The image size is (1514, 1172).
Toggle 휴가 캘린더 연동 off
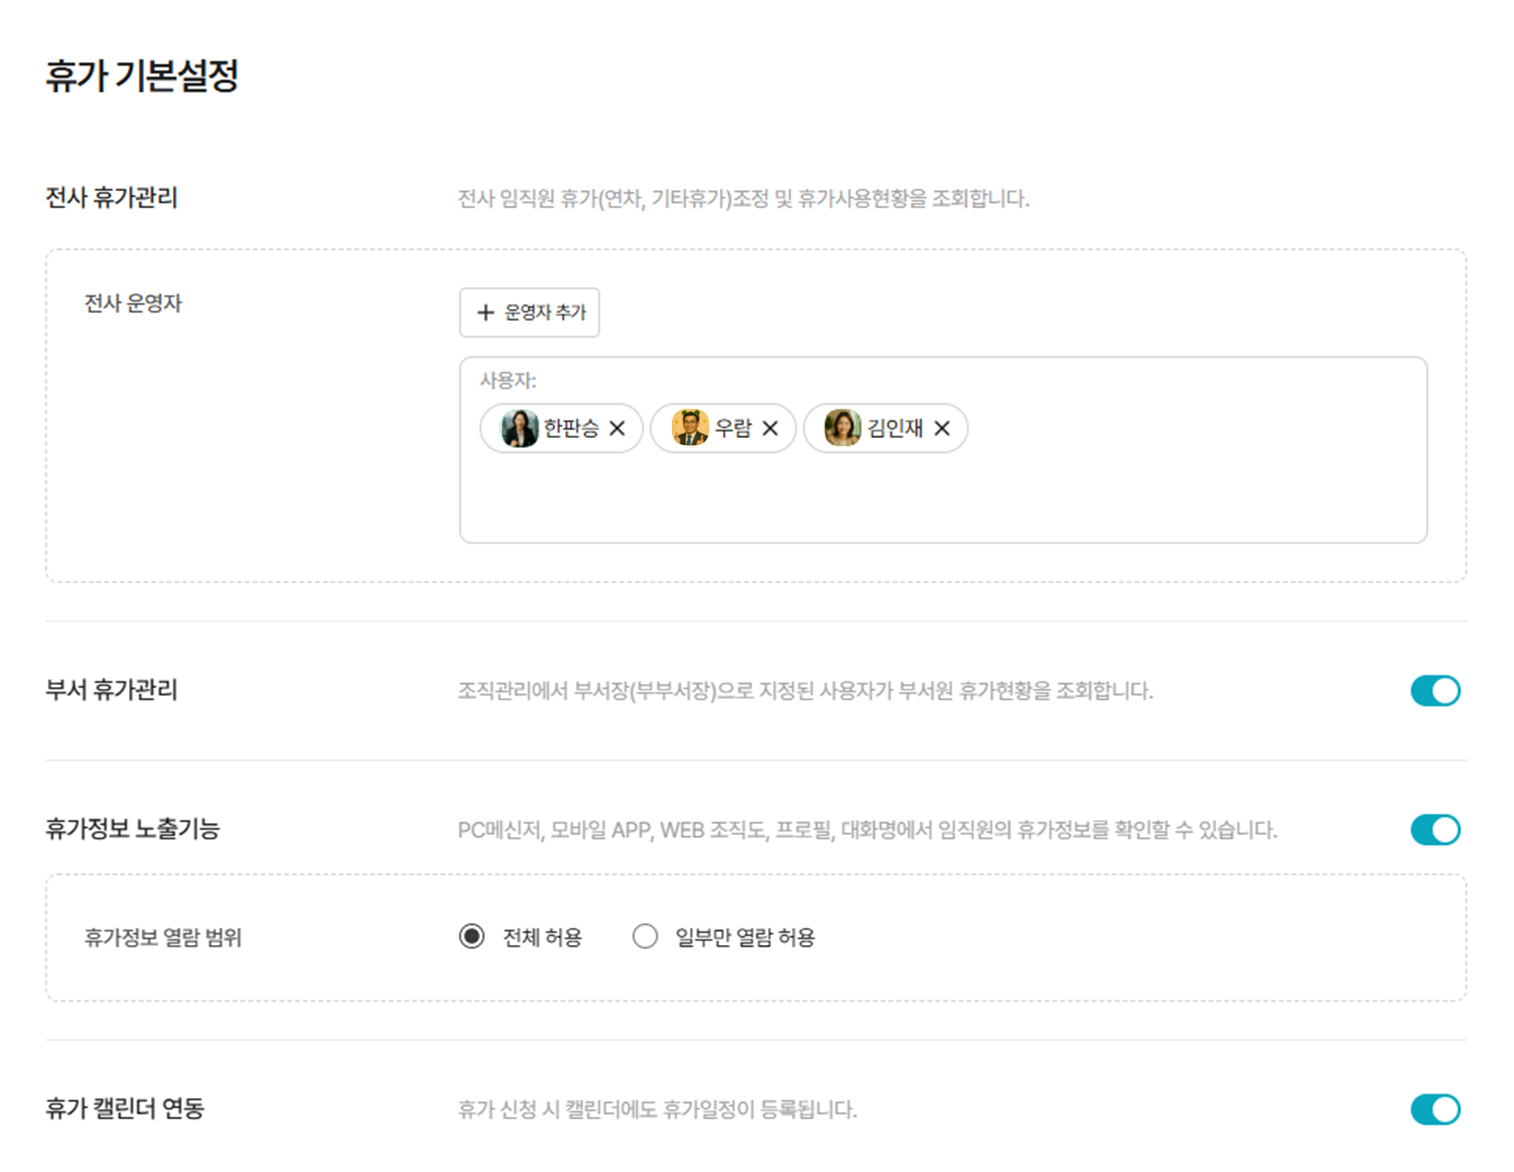click(x=1435, y=1109)
